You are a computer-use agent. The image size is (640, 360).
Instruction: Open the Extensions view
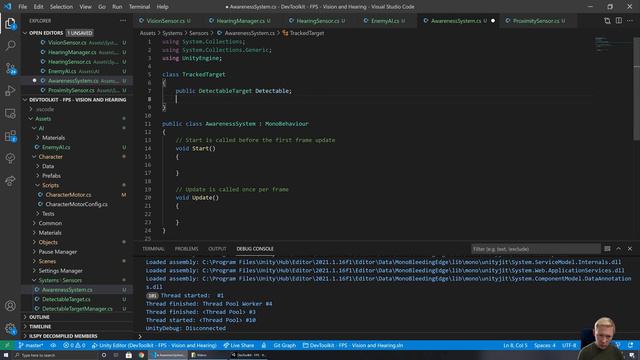point(10,136)
